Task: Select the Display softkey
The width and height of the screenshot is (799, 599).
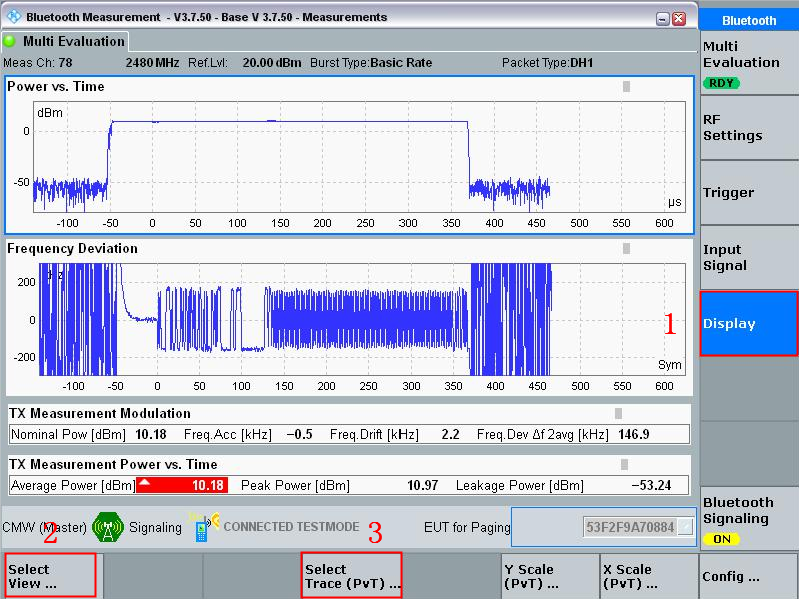Action: pos(749,323)
